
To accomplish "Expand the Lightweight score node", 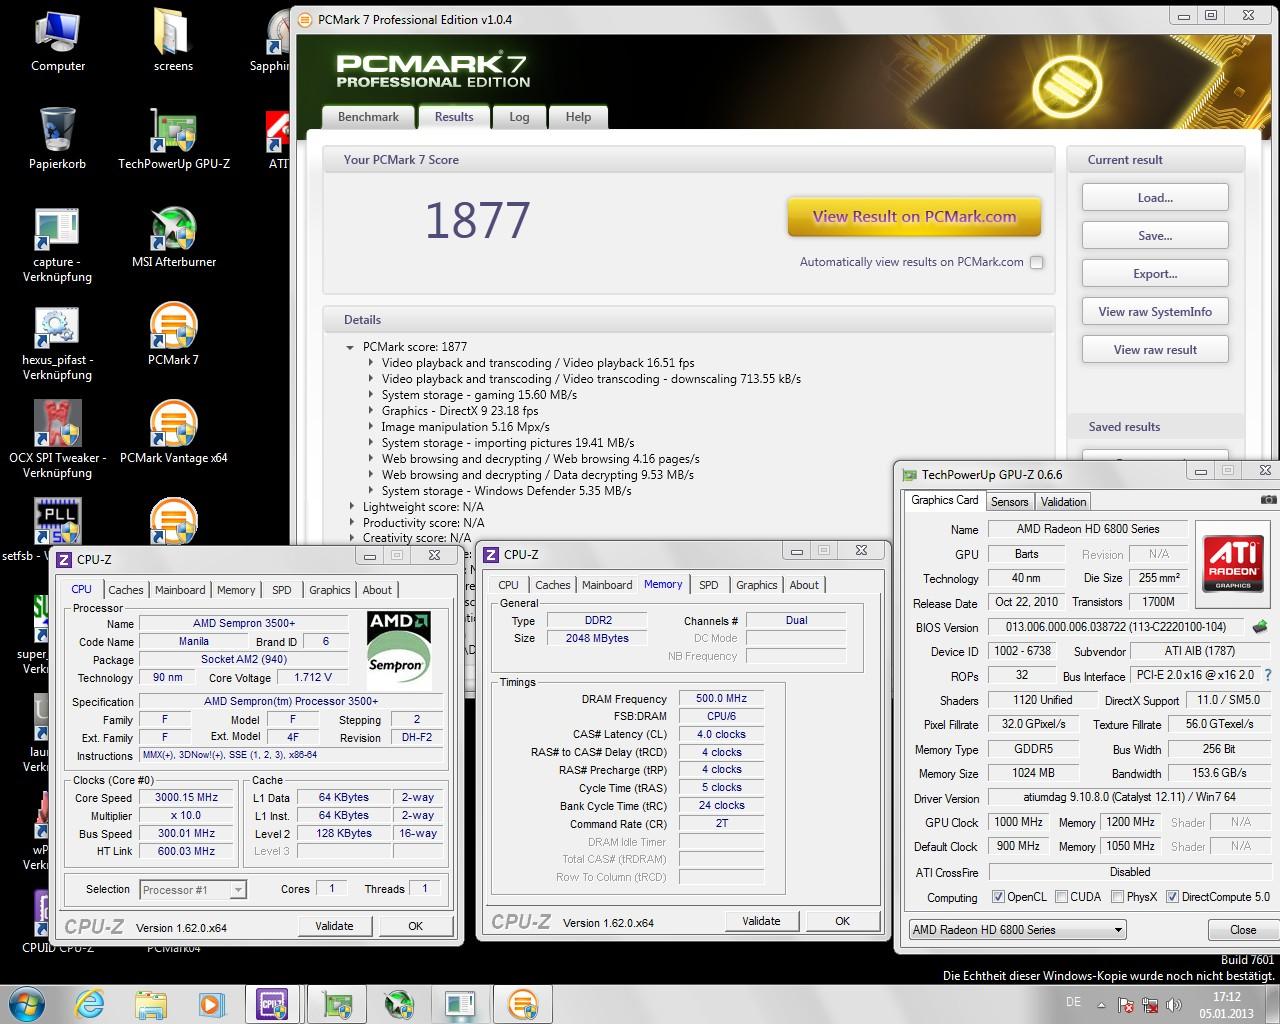I will click(x=352, y=507).
